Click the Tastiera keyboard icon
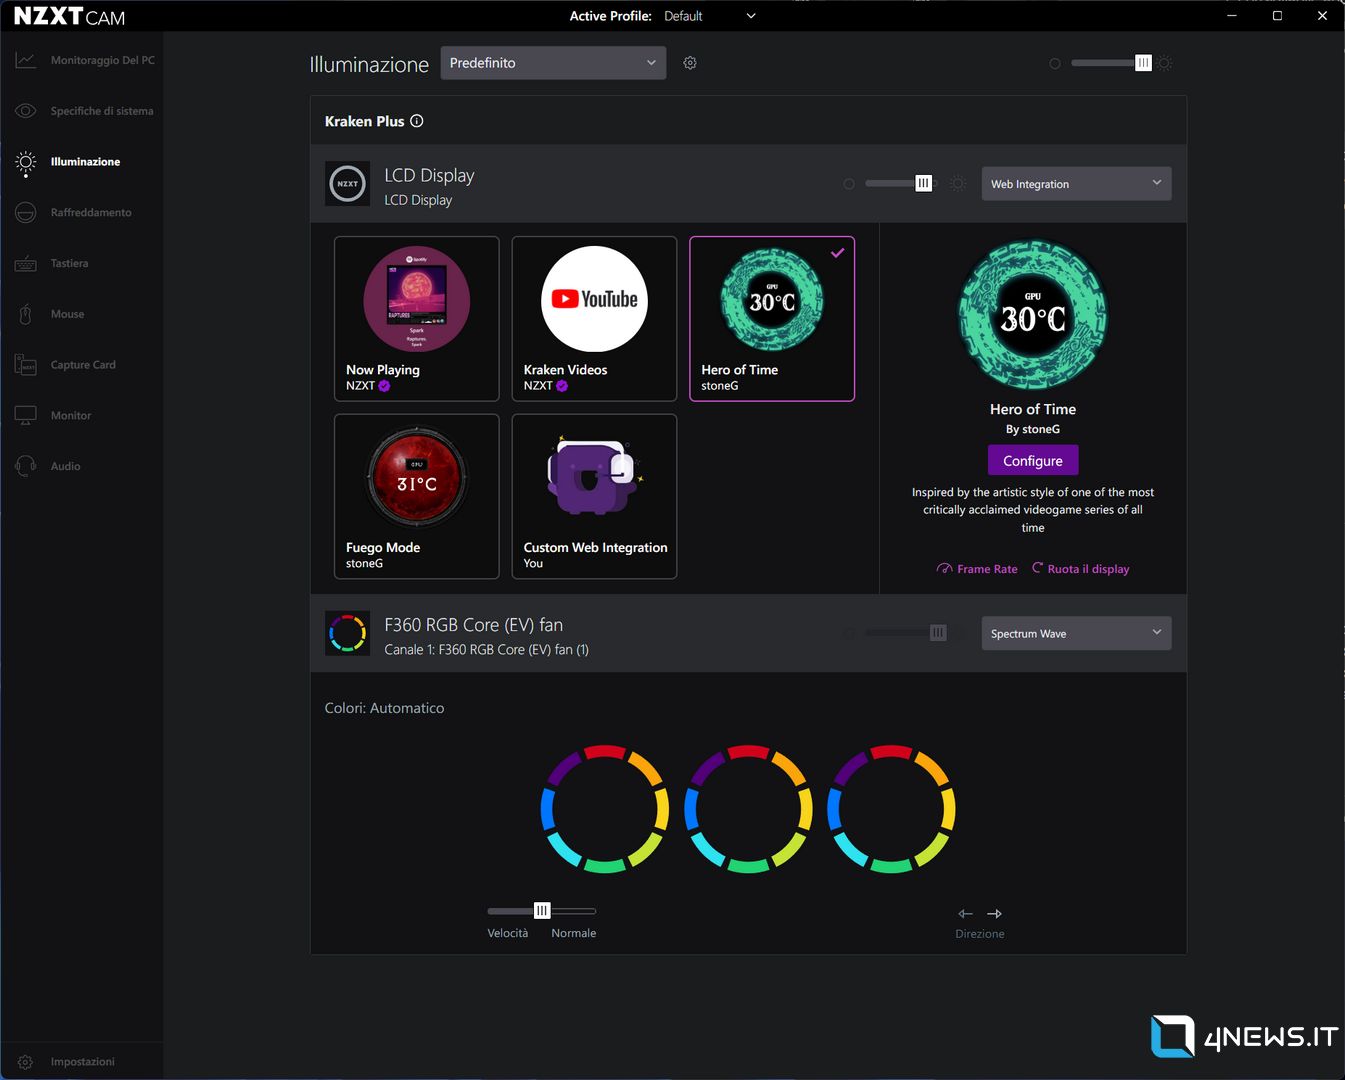1345x1080 pixels. pos(26,264)
